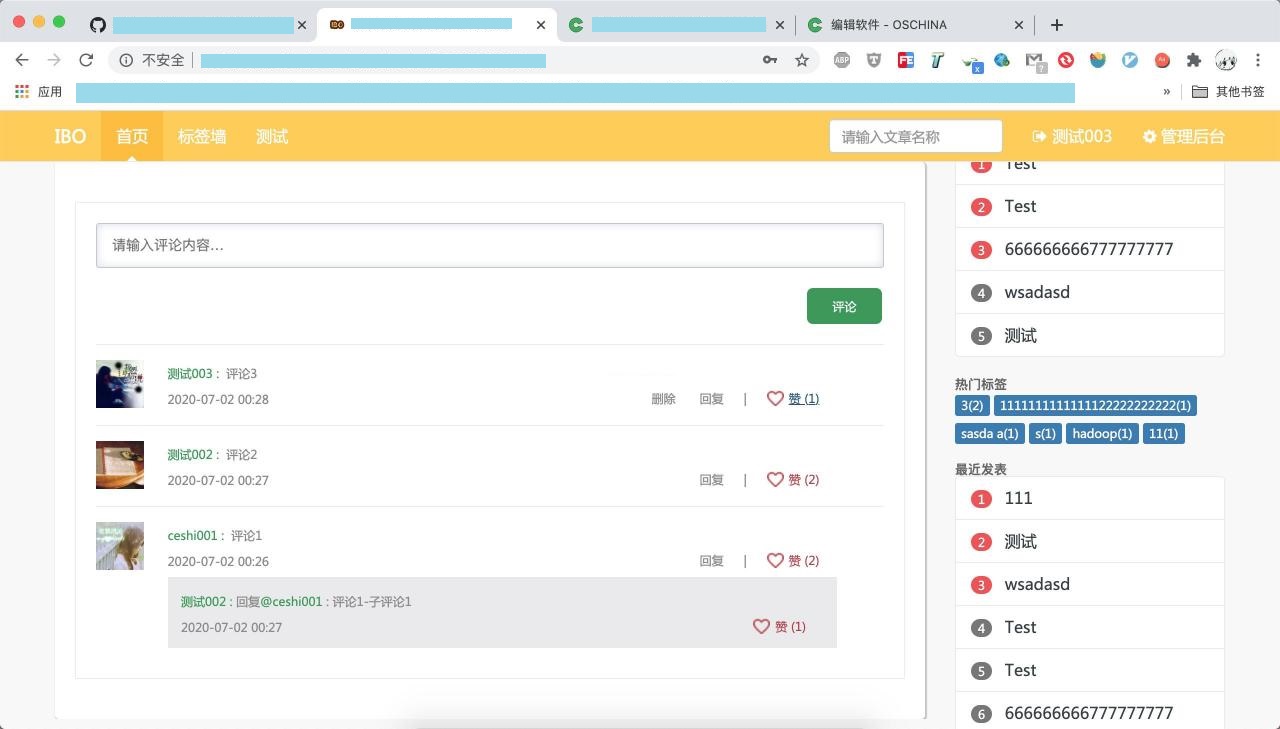Open the saved passwords key icon

[770, 60]
